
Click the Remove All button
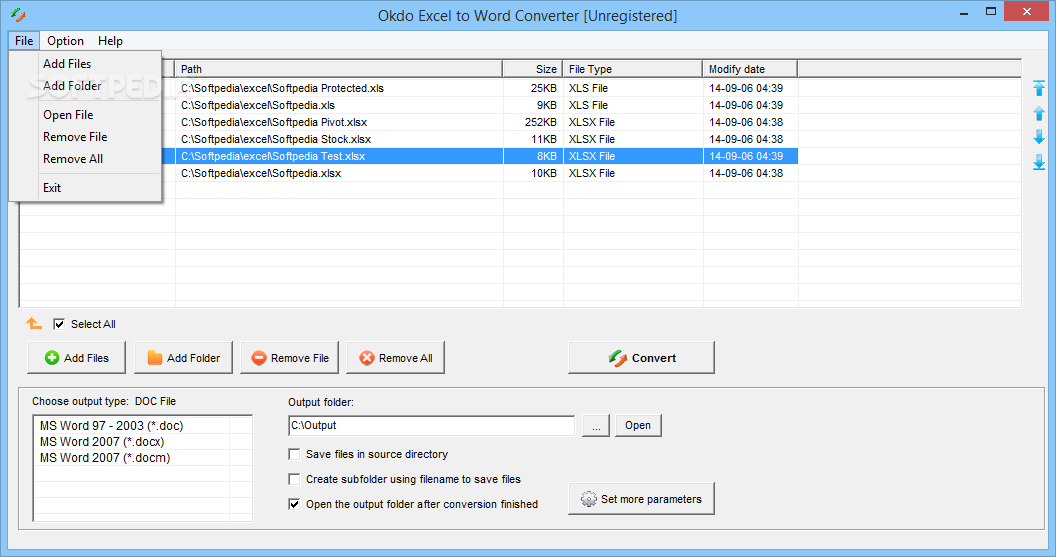[395, 358]
